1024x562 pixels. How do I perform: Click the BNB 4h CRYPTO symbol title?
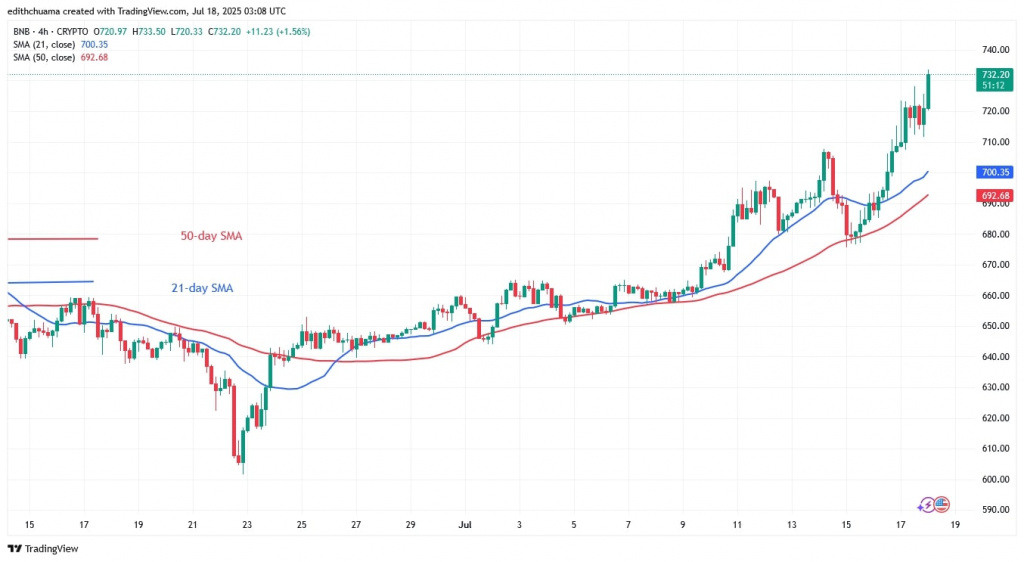click(x=50, y=32)
